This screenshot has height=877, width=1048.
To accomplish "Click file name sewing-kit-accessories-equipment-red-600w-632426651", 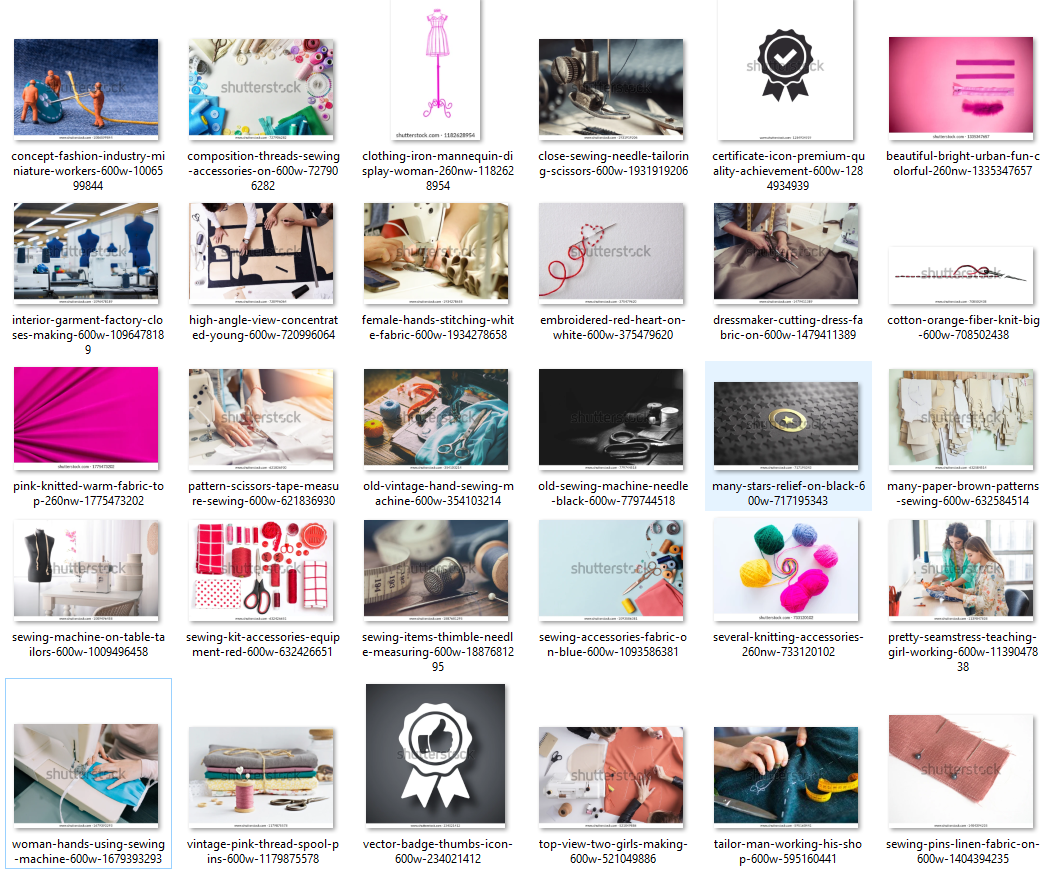I will (263, 644).
